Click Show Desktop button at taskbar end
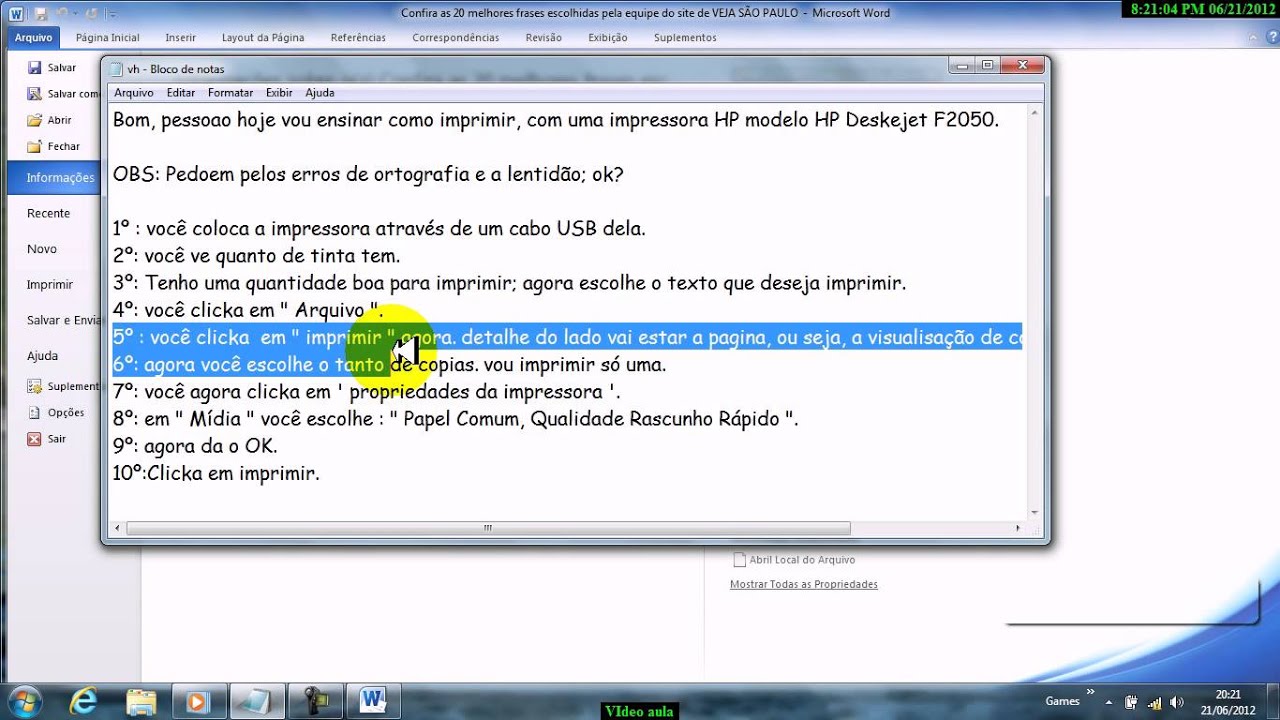The image size is (1280, 720). coord(1273,701)
